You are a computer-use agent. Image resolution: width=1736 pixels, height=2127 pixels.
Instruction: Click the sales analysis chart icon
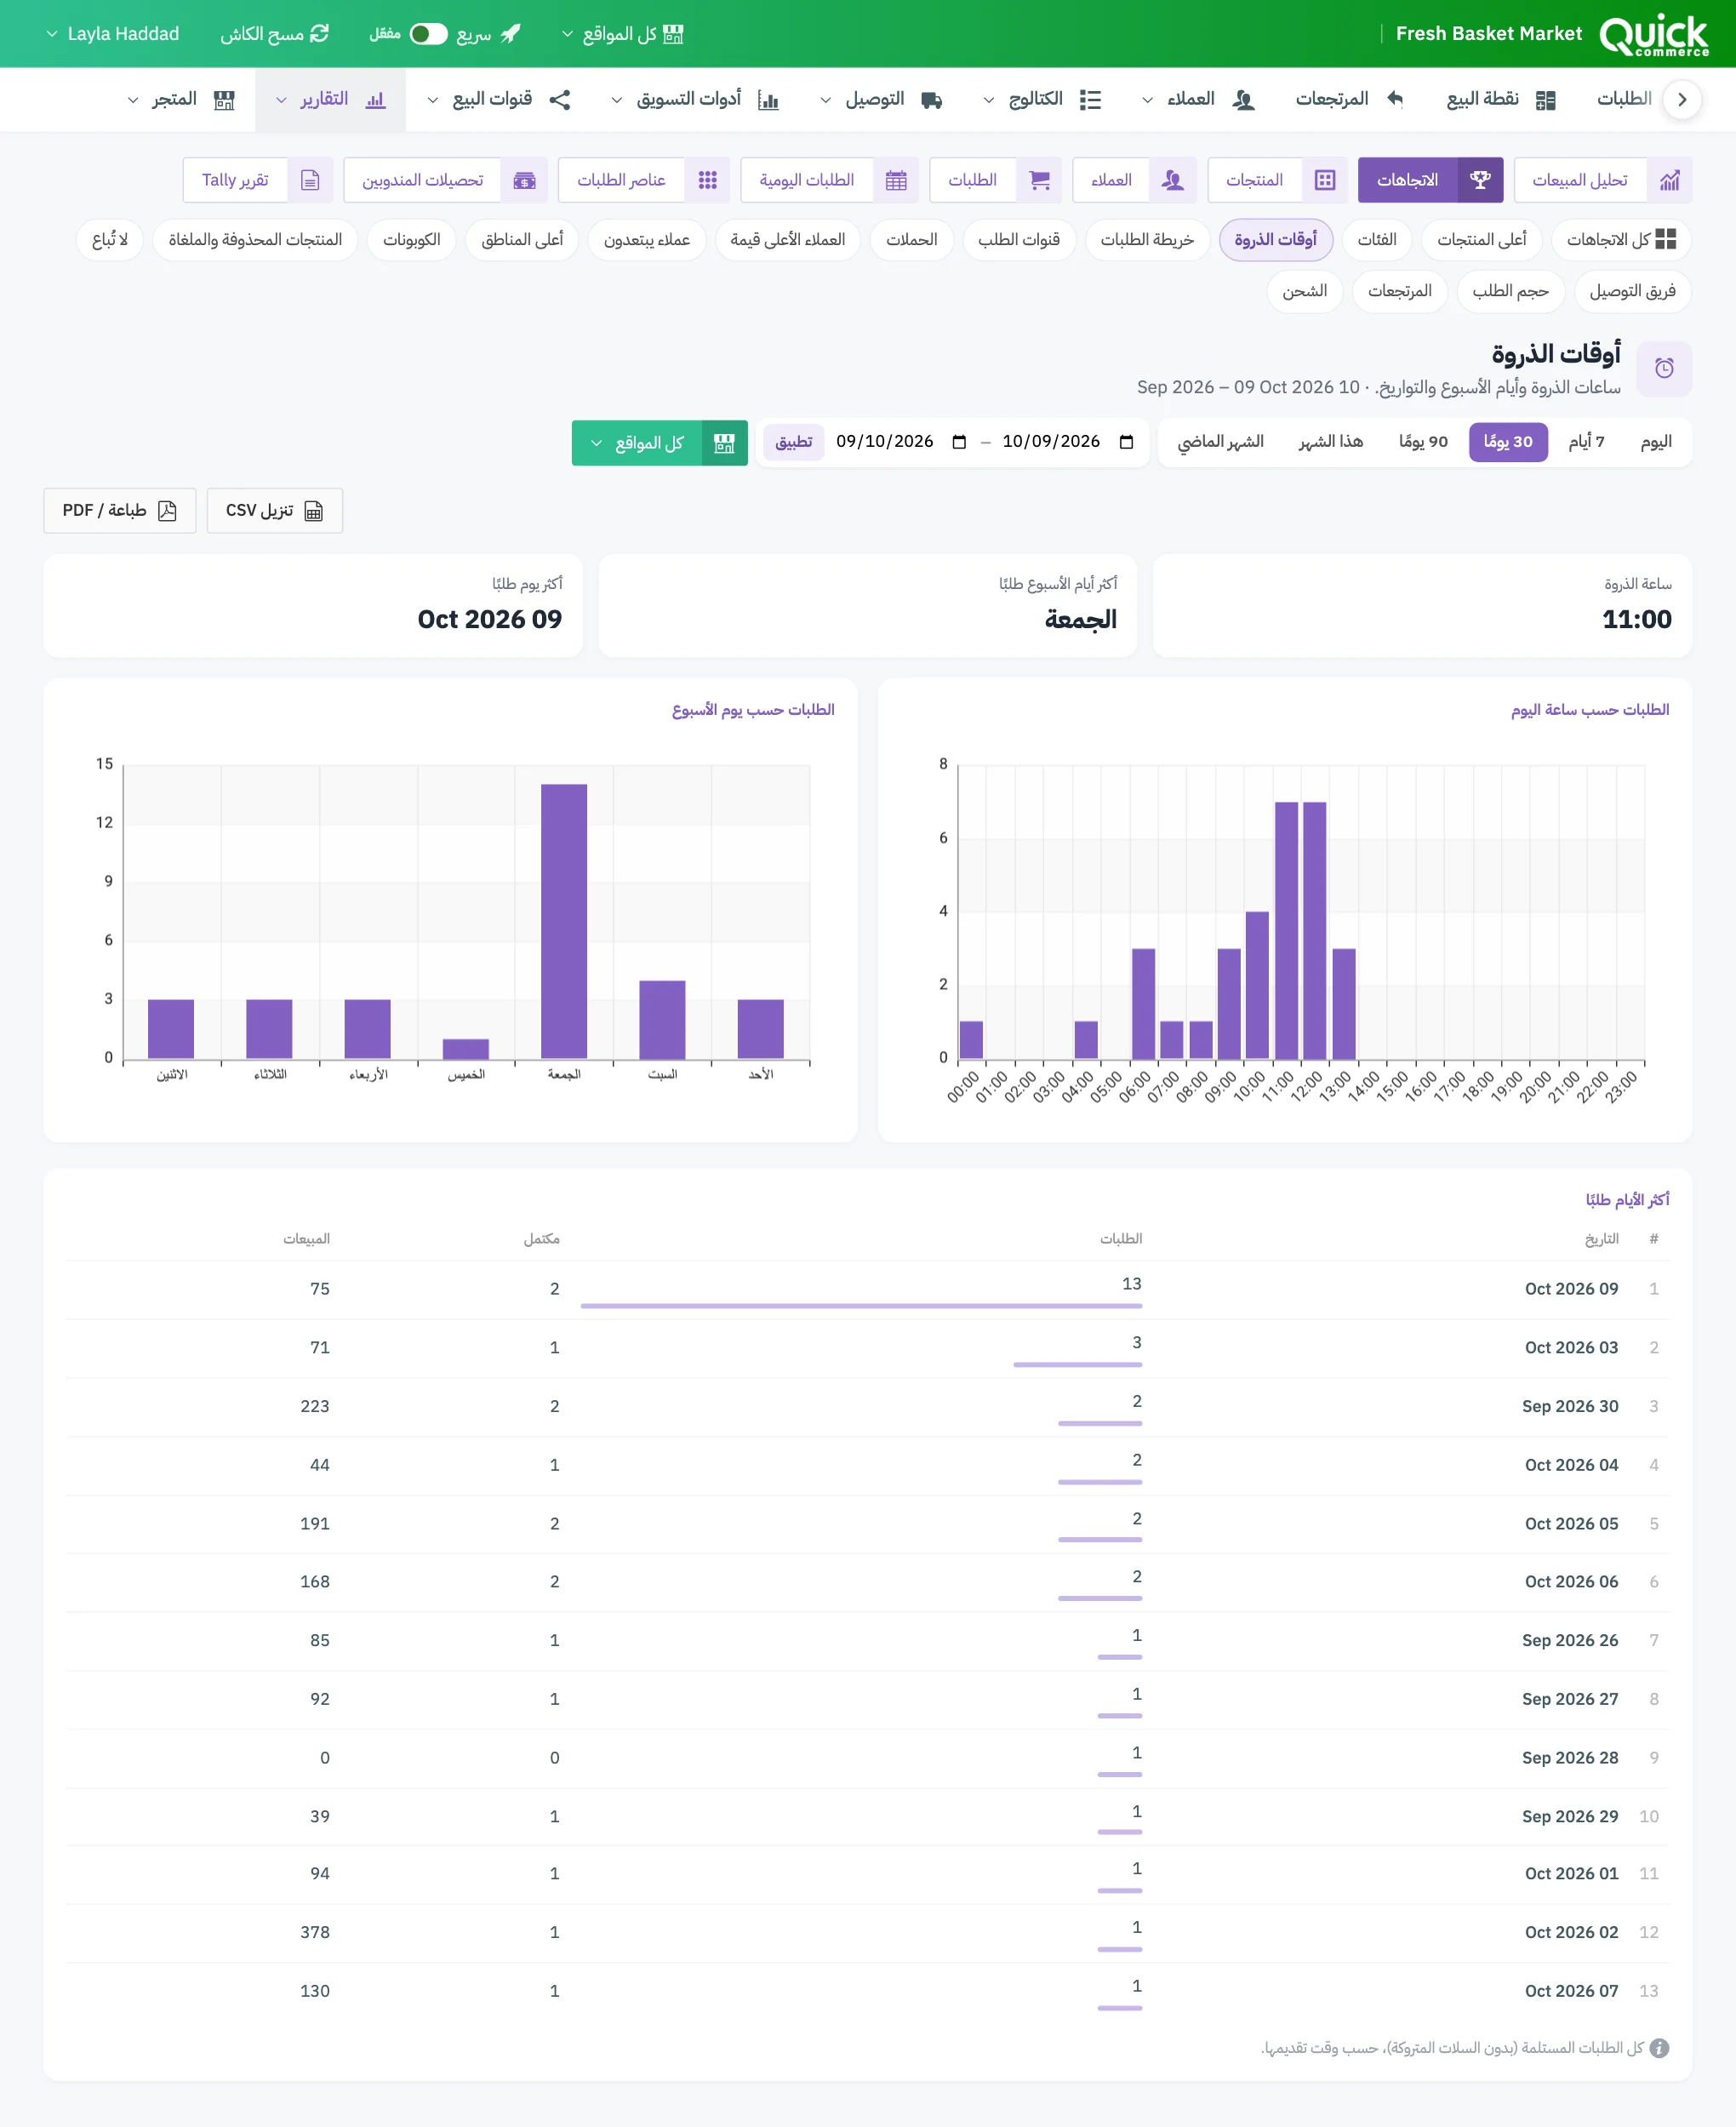1669,180
